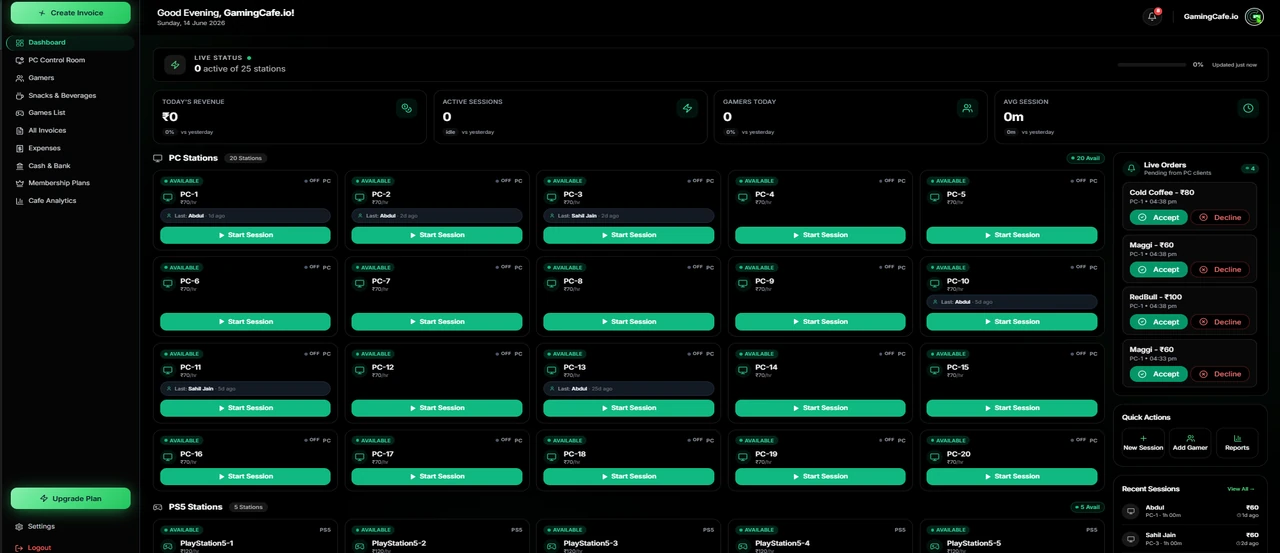Click the live status progress bar
Screen dimensions: 1280x553
[x=1152, y=65]
